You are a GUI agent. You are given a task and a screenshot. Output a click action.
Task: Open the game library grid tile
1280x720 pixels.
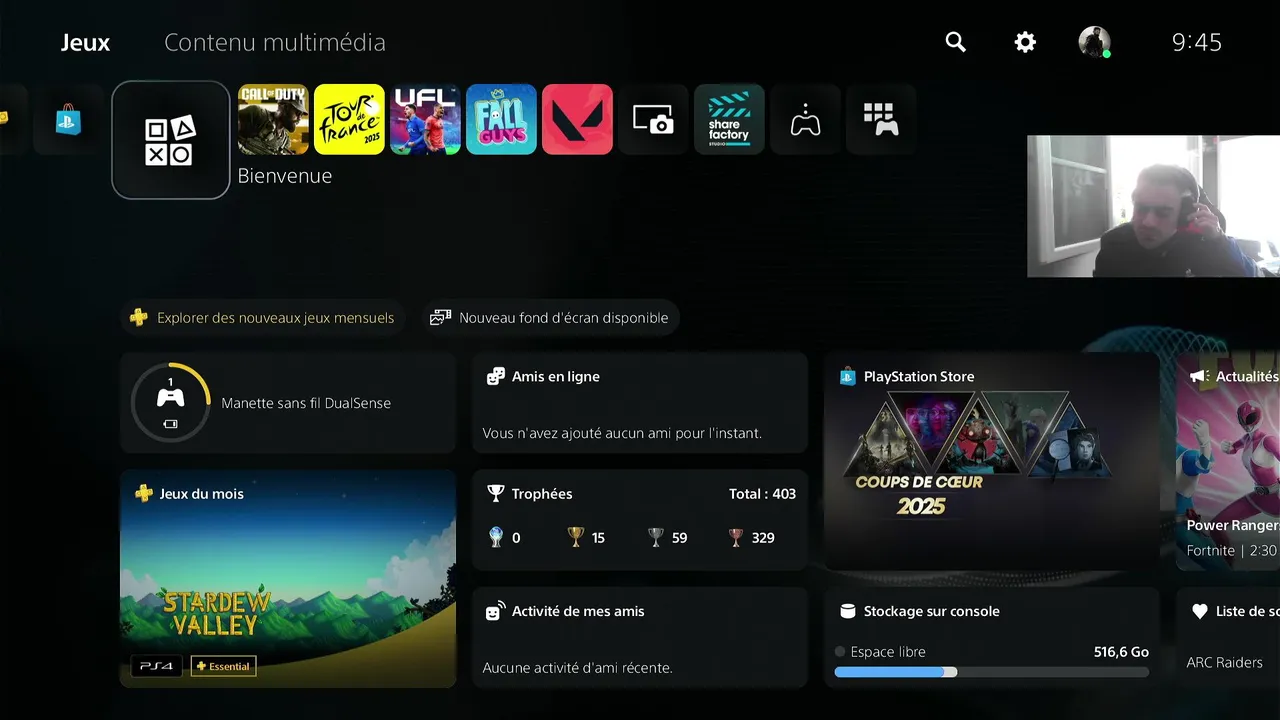click(x=881, y=119)
